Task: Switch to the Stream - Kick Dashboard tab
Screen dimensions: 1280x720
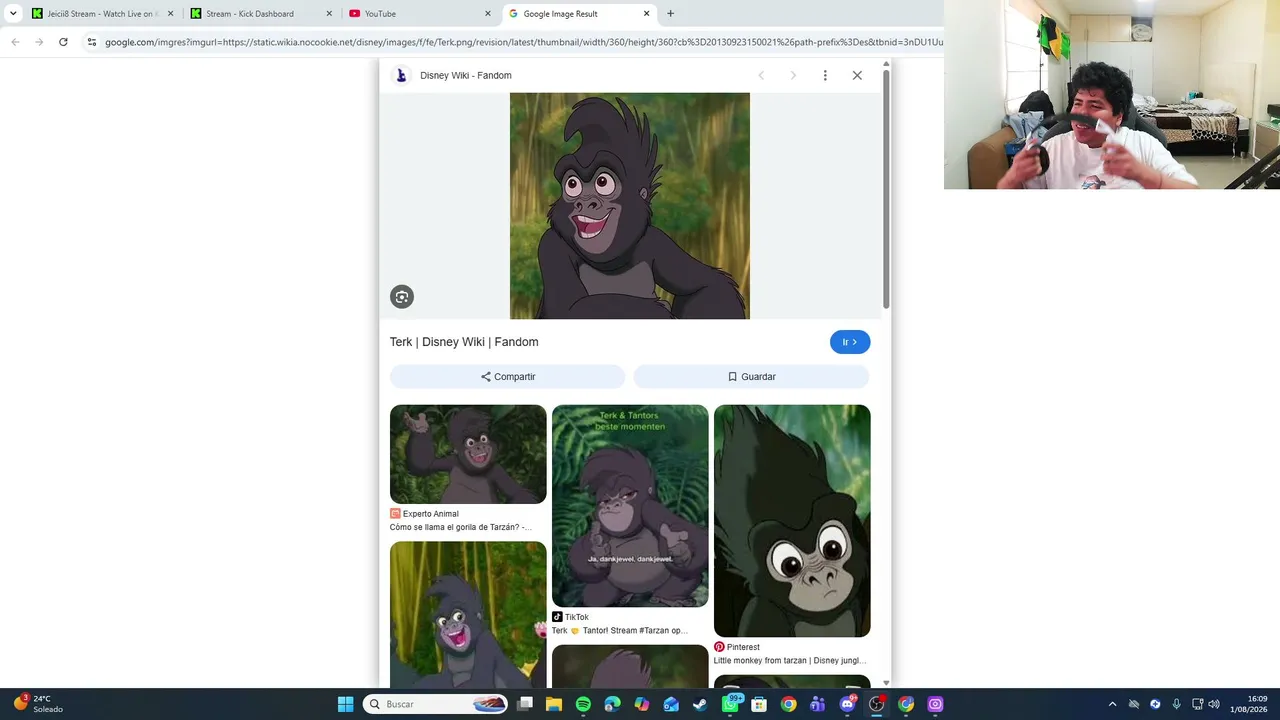Action: click(260, 14)
